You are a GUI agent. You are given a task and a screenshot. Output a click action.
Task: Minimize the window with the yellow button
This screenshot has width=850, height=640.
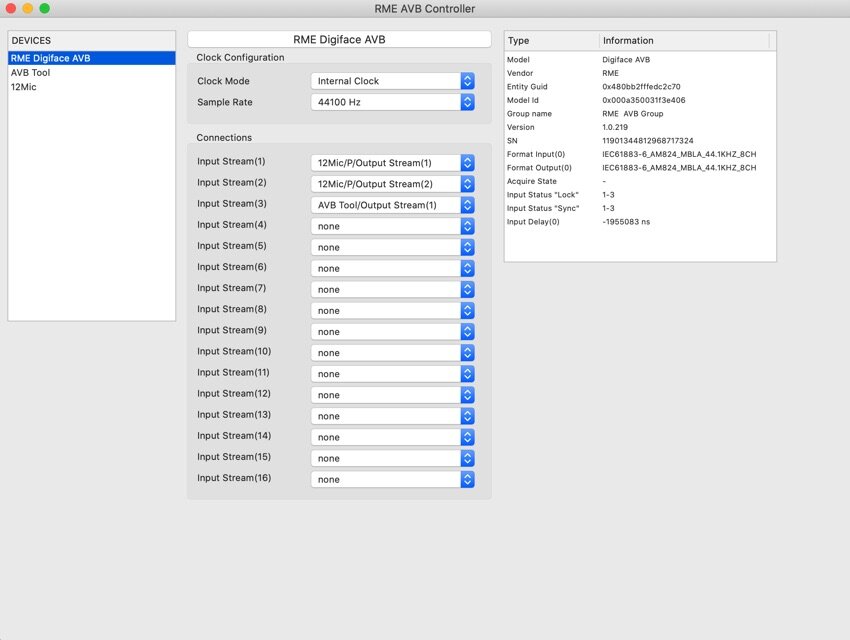pyautogui.click(x=28, y=8)
